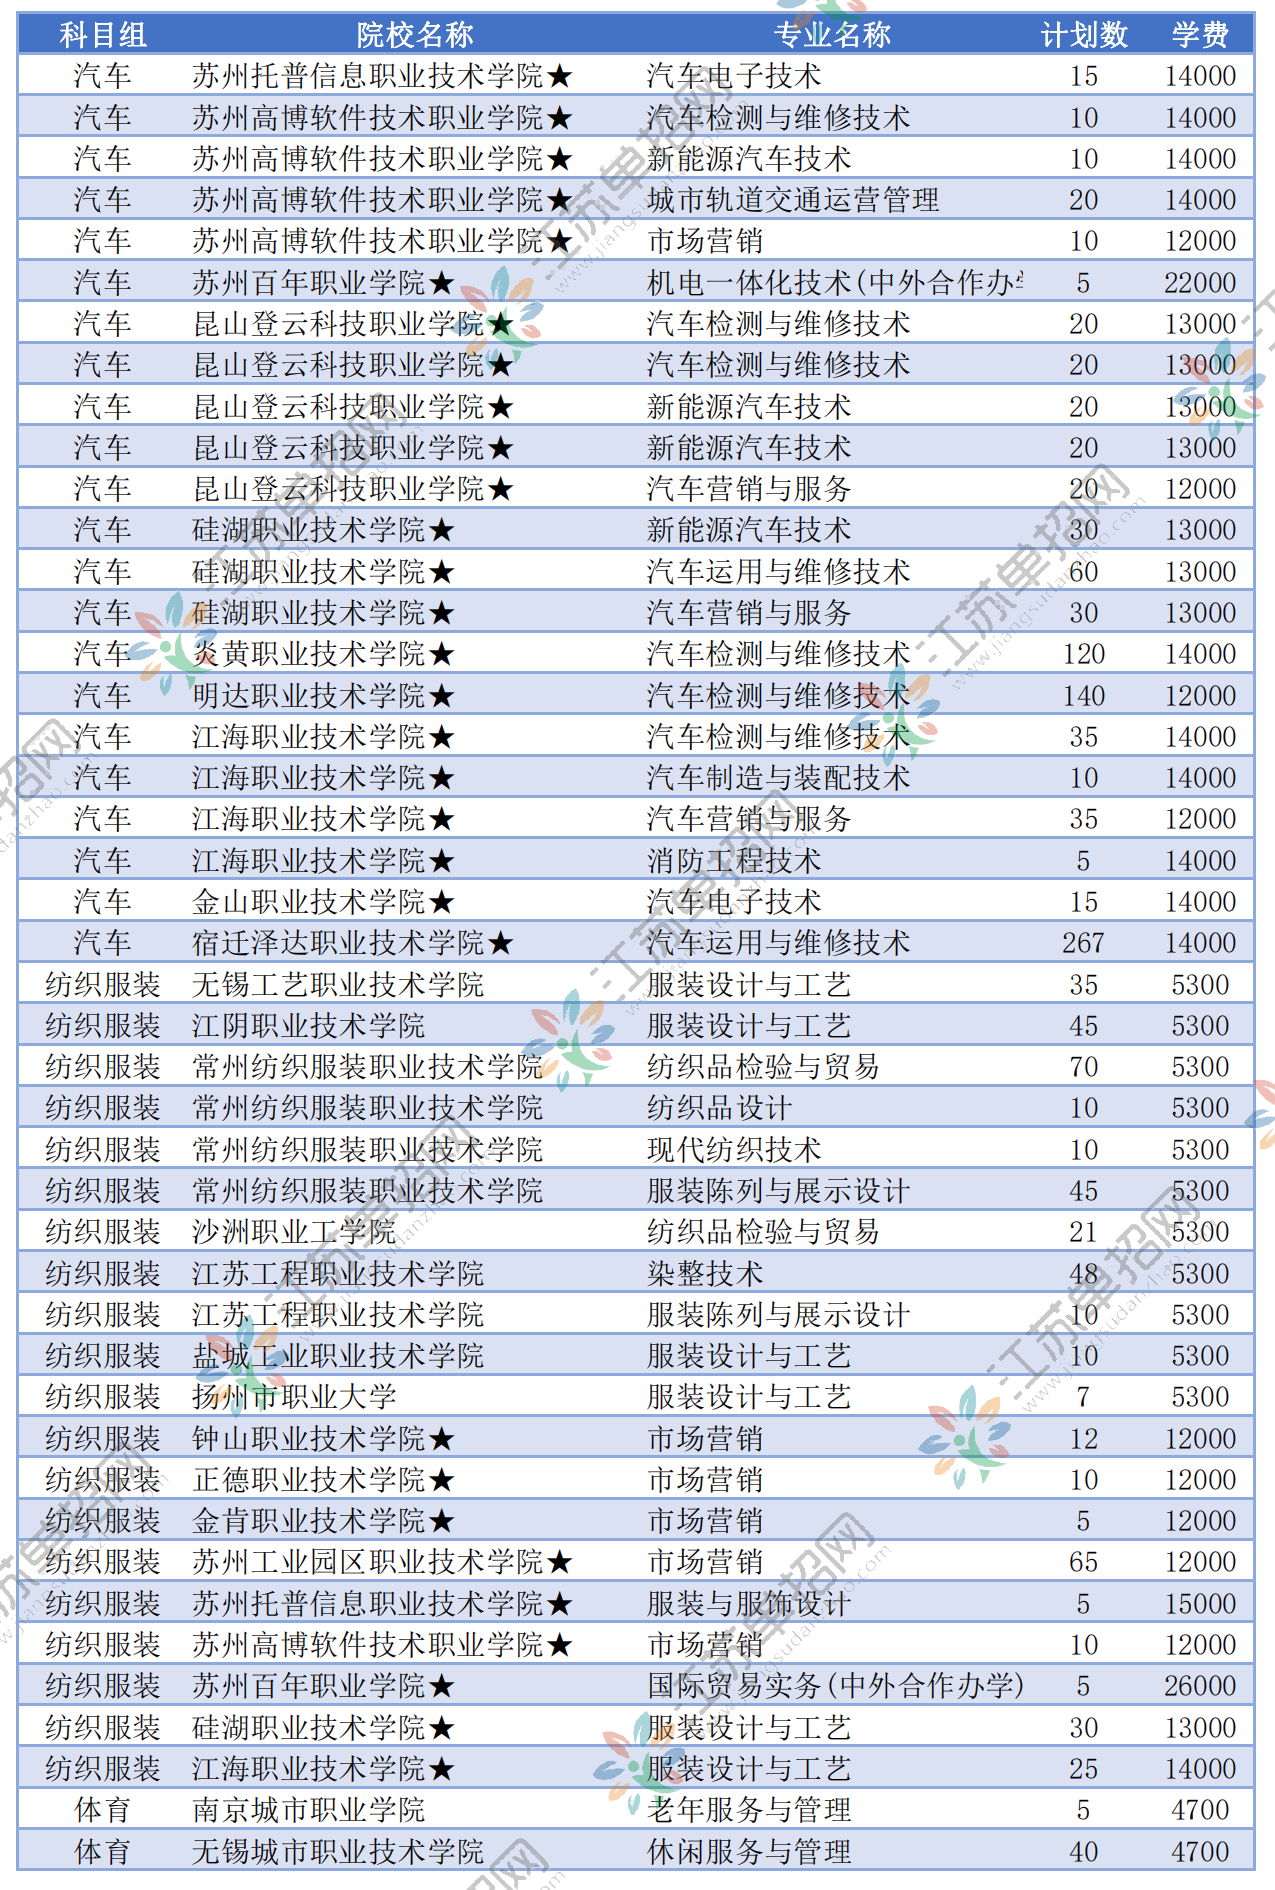Screen dimensions: 1275x1890
Task: Select 苏州工业园区职业技术学院★ school cell
Action: coord(382,1562)
